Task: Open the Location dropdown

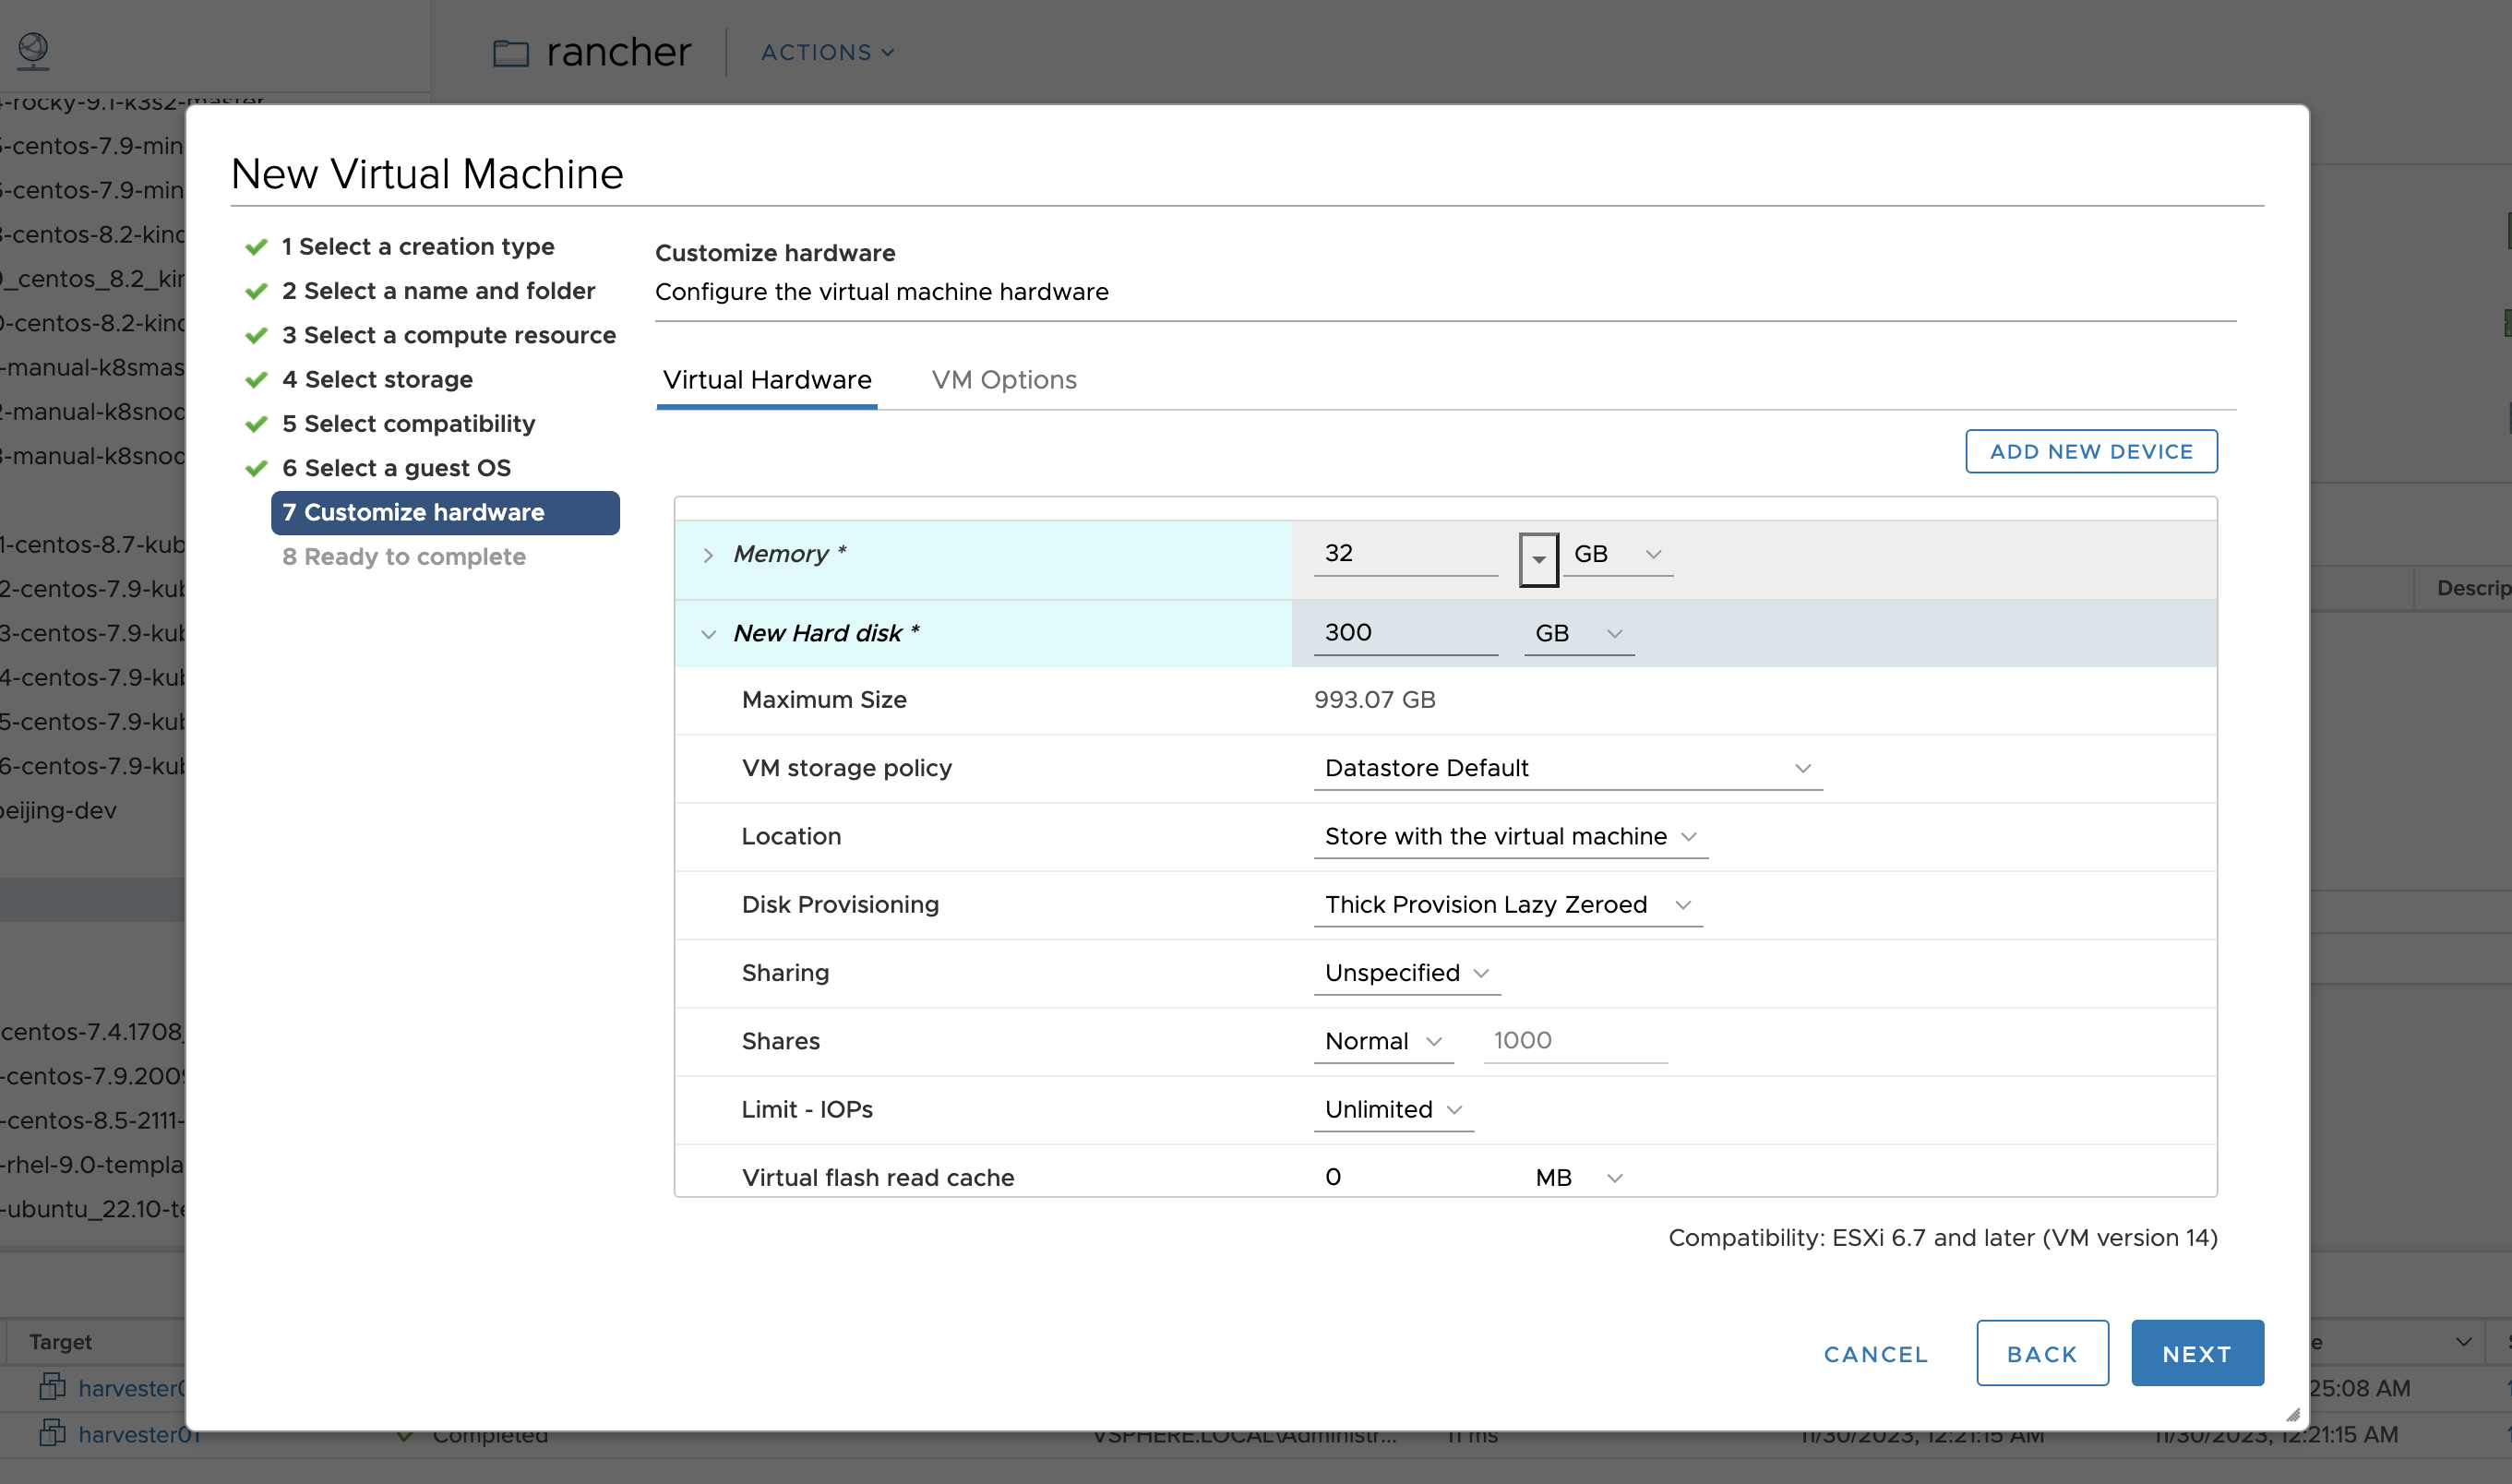Action: 1510,836
